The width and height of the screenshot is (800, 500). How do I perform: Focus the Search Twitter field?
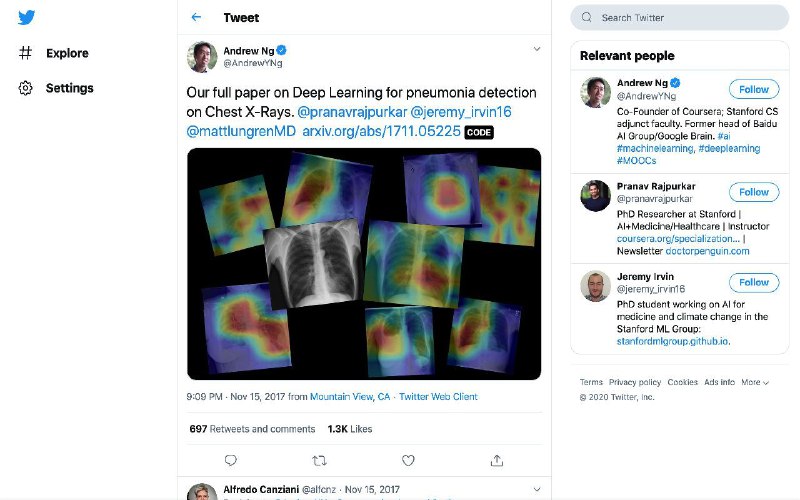coord(680,17)
